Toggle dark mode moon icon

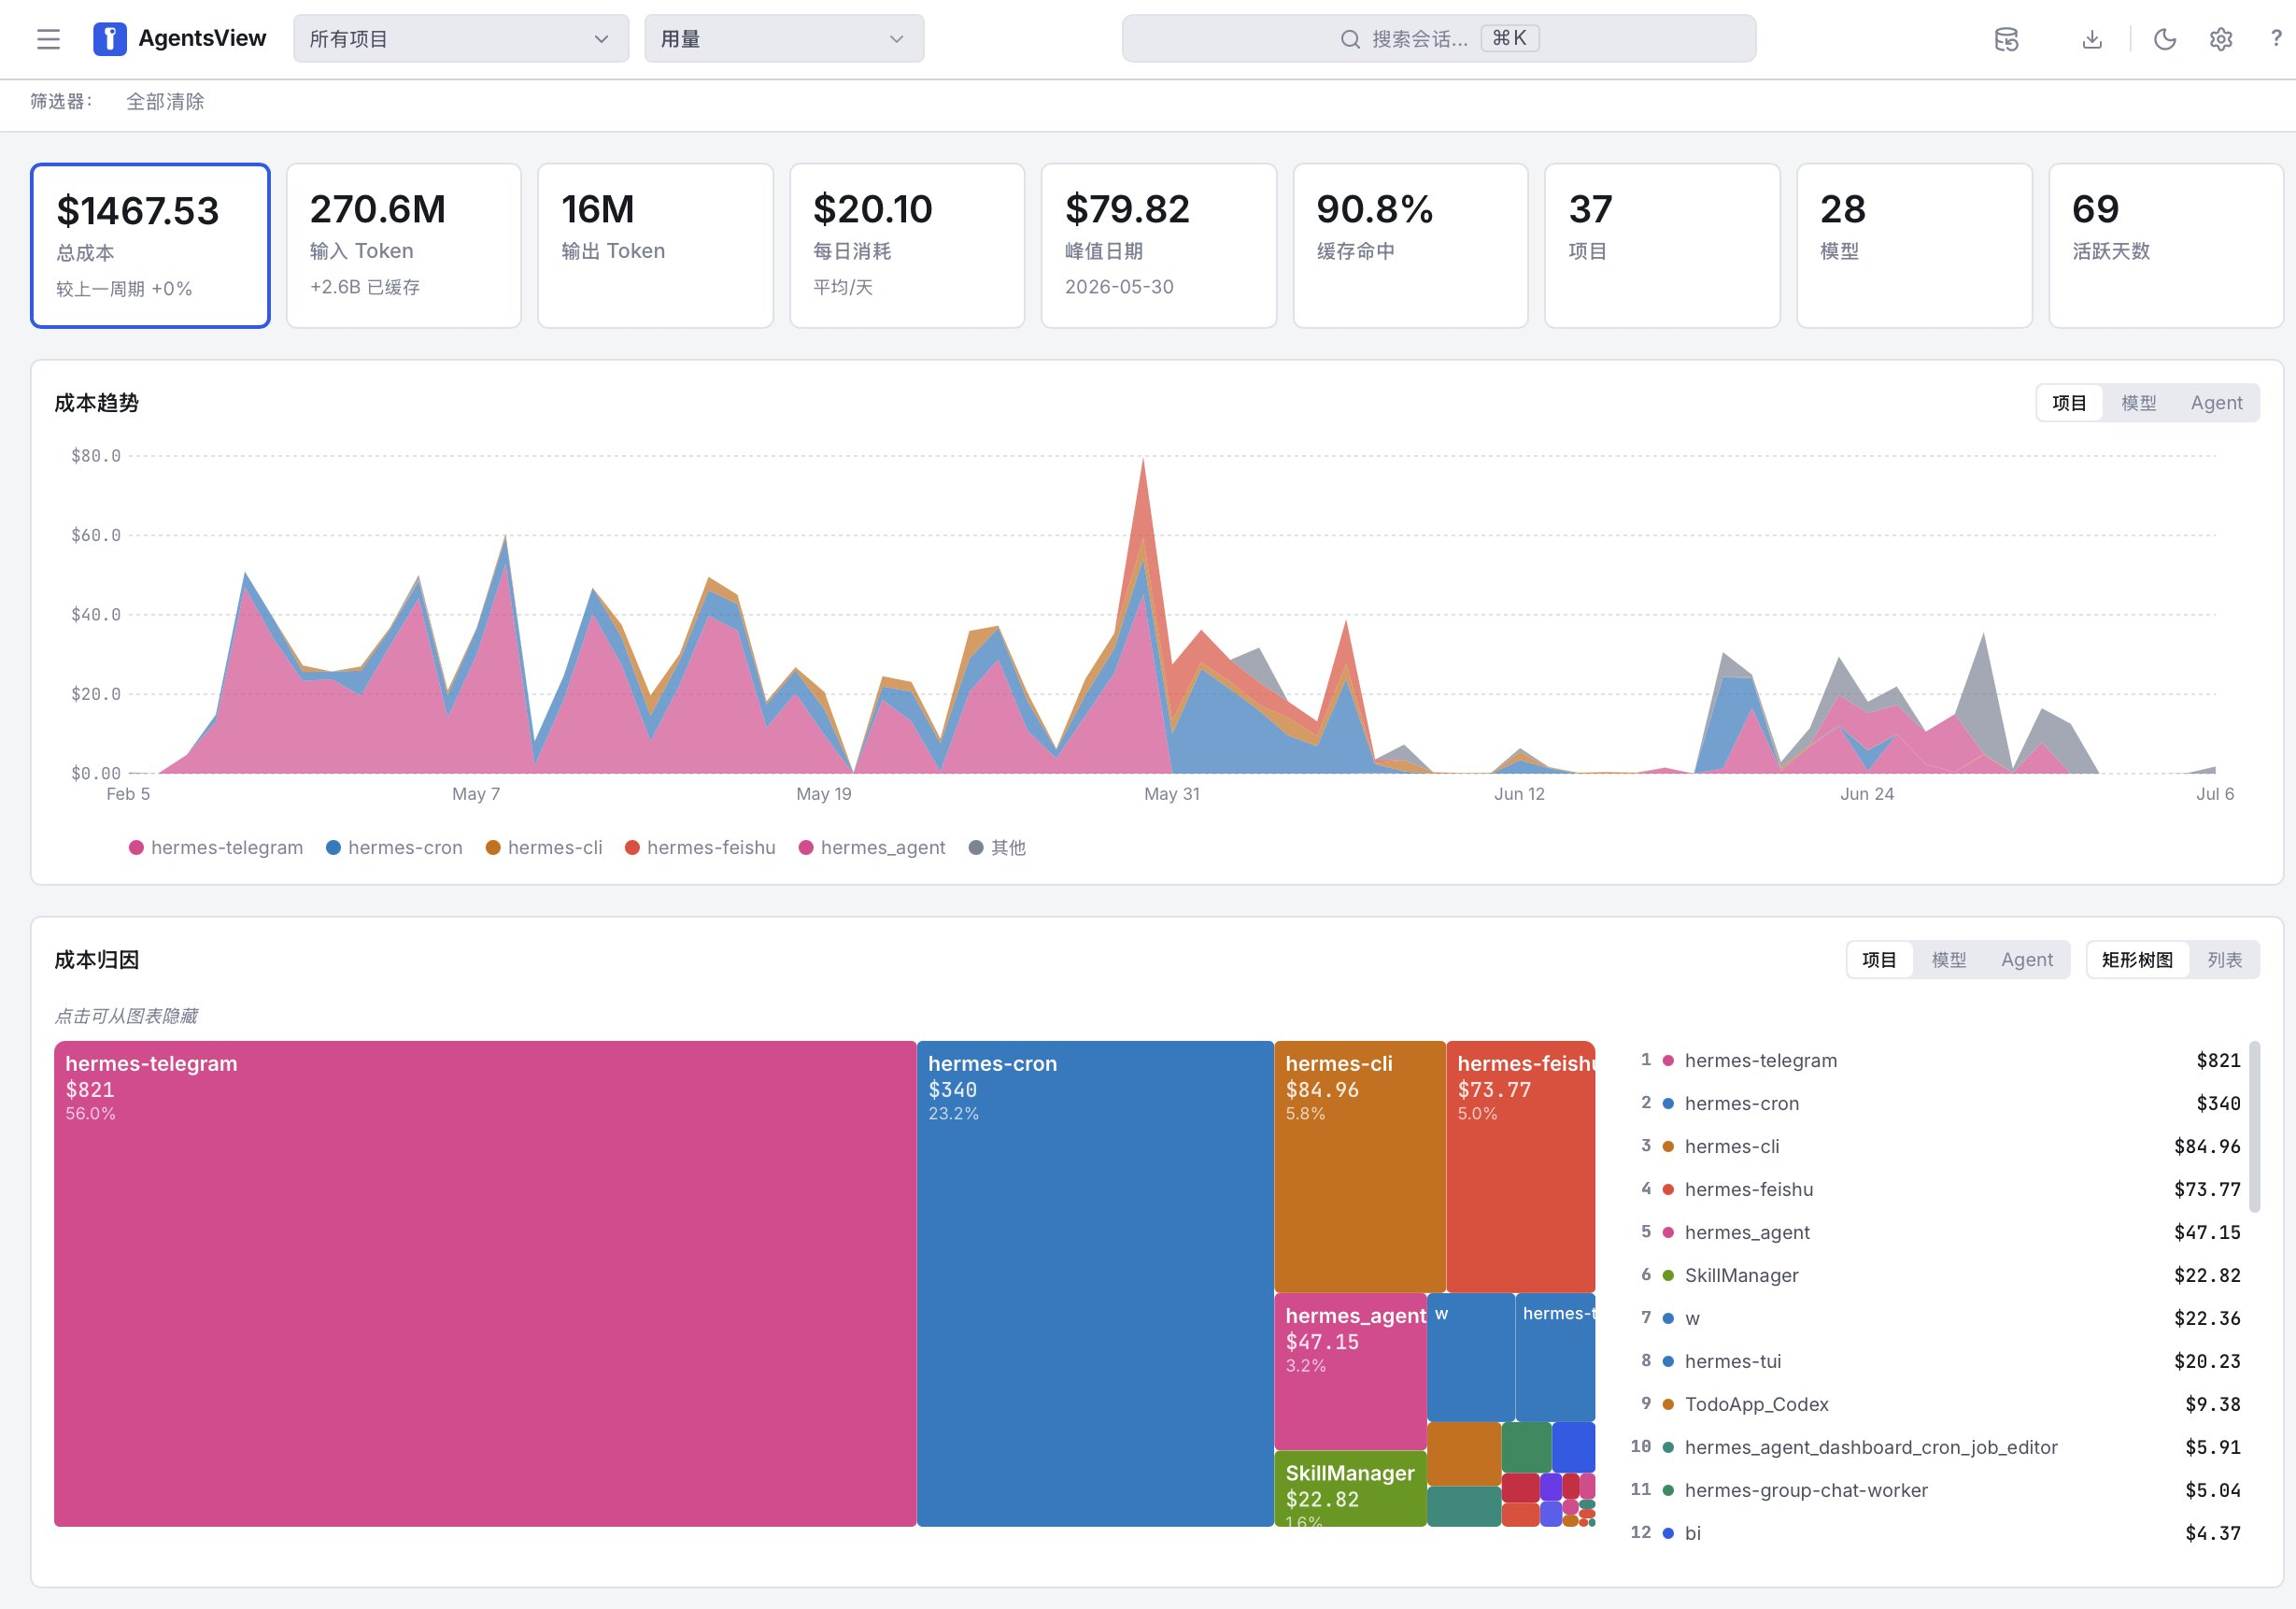[x=2165, y=39]
